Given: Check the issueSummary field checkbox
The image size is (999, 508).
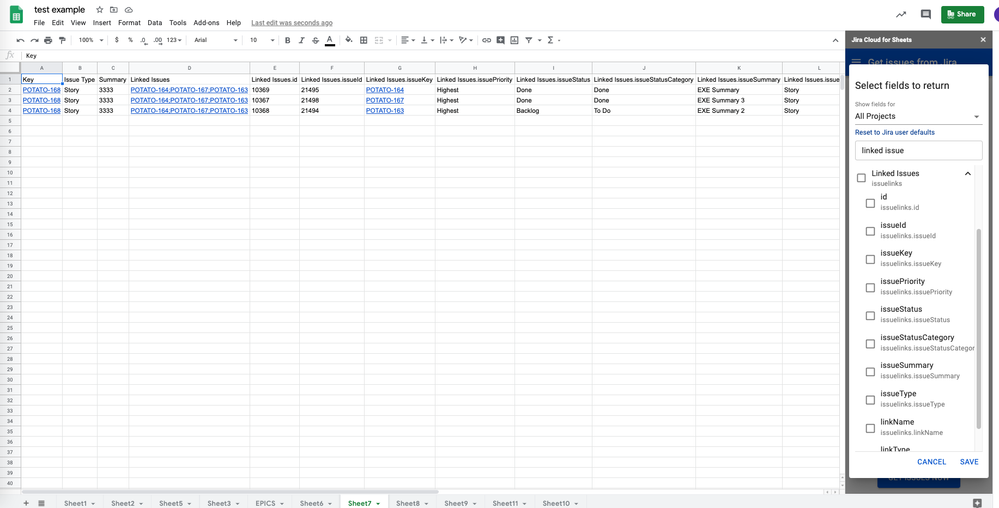Looking at the screenshot, I should (870, 372).
